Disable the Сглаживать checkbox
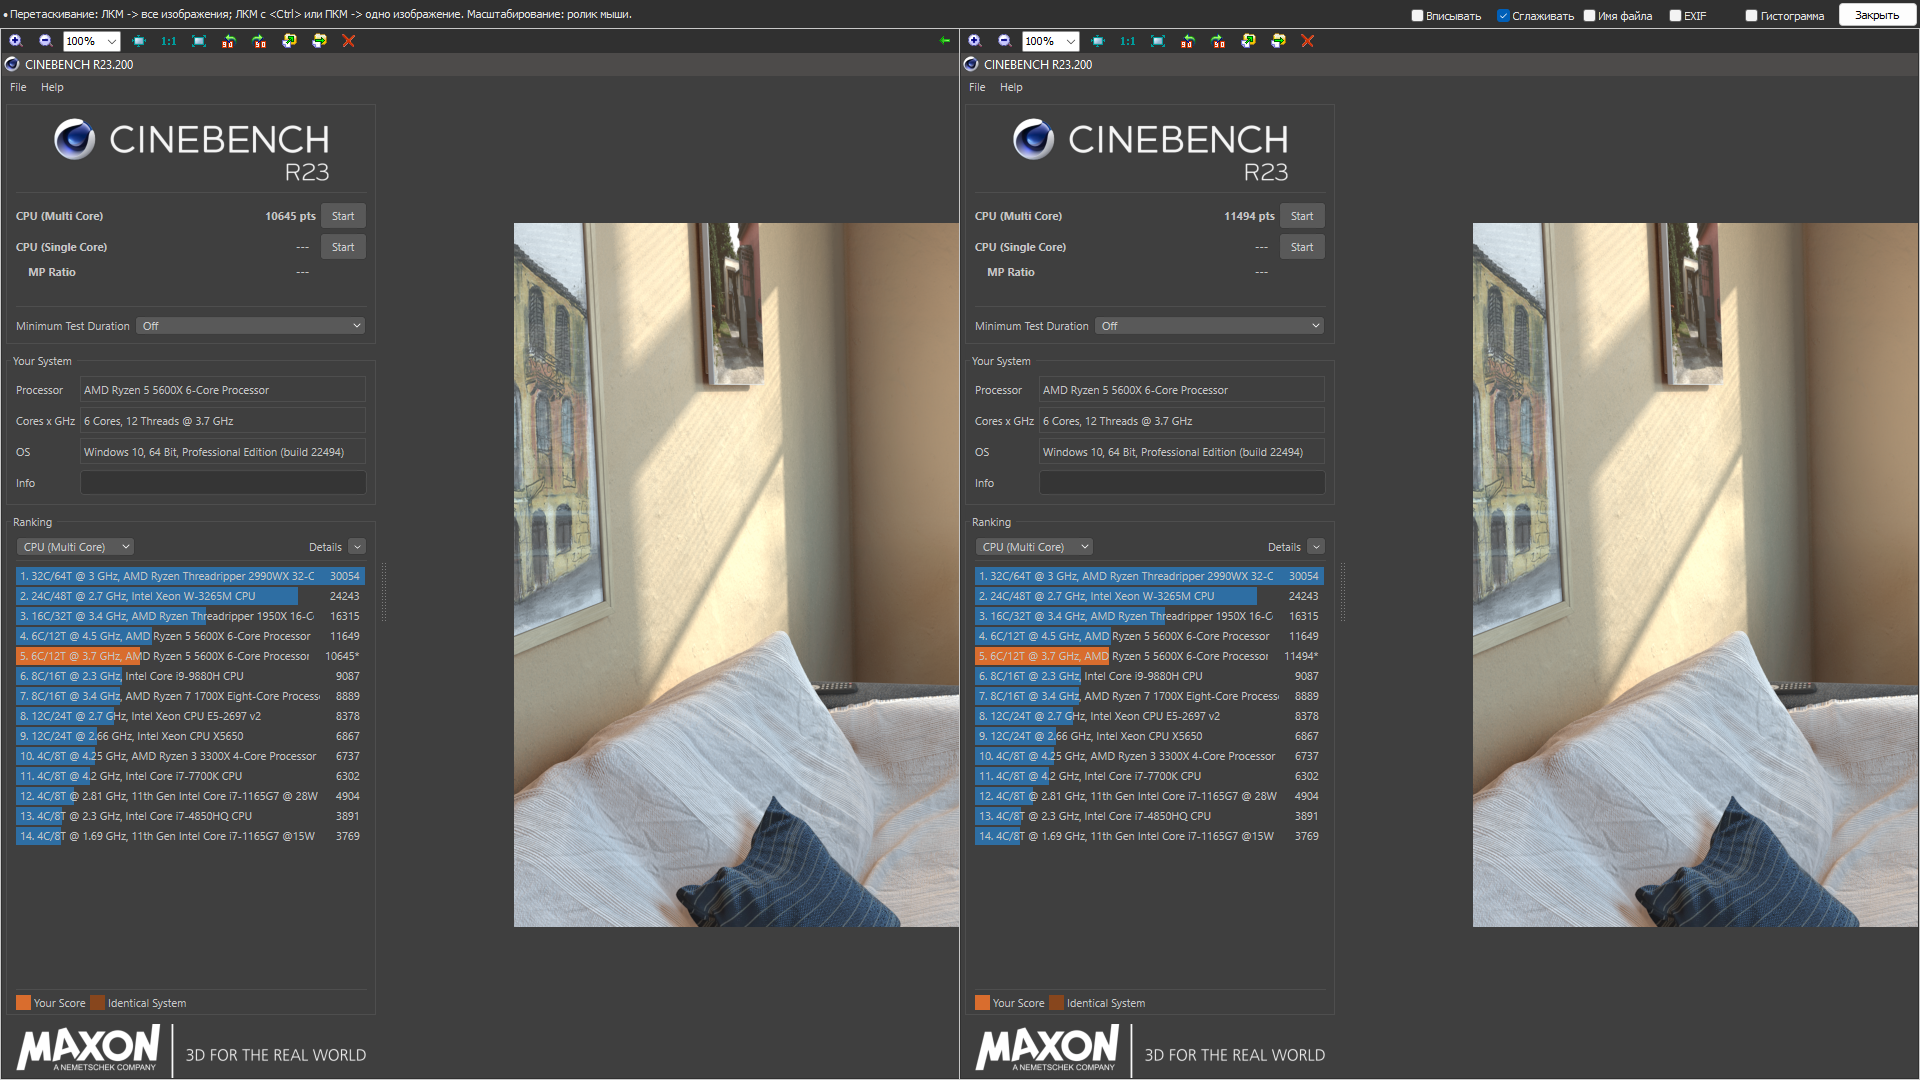Screen dimensions: 1920x1080 1503,15
